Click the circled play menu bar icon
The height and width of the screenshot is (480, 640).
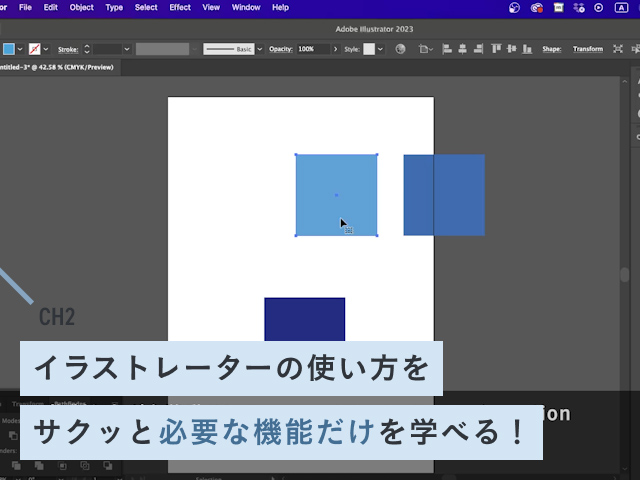[x=598, y=8]
